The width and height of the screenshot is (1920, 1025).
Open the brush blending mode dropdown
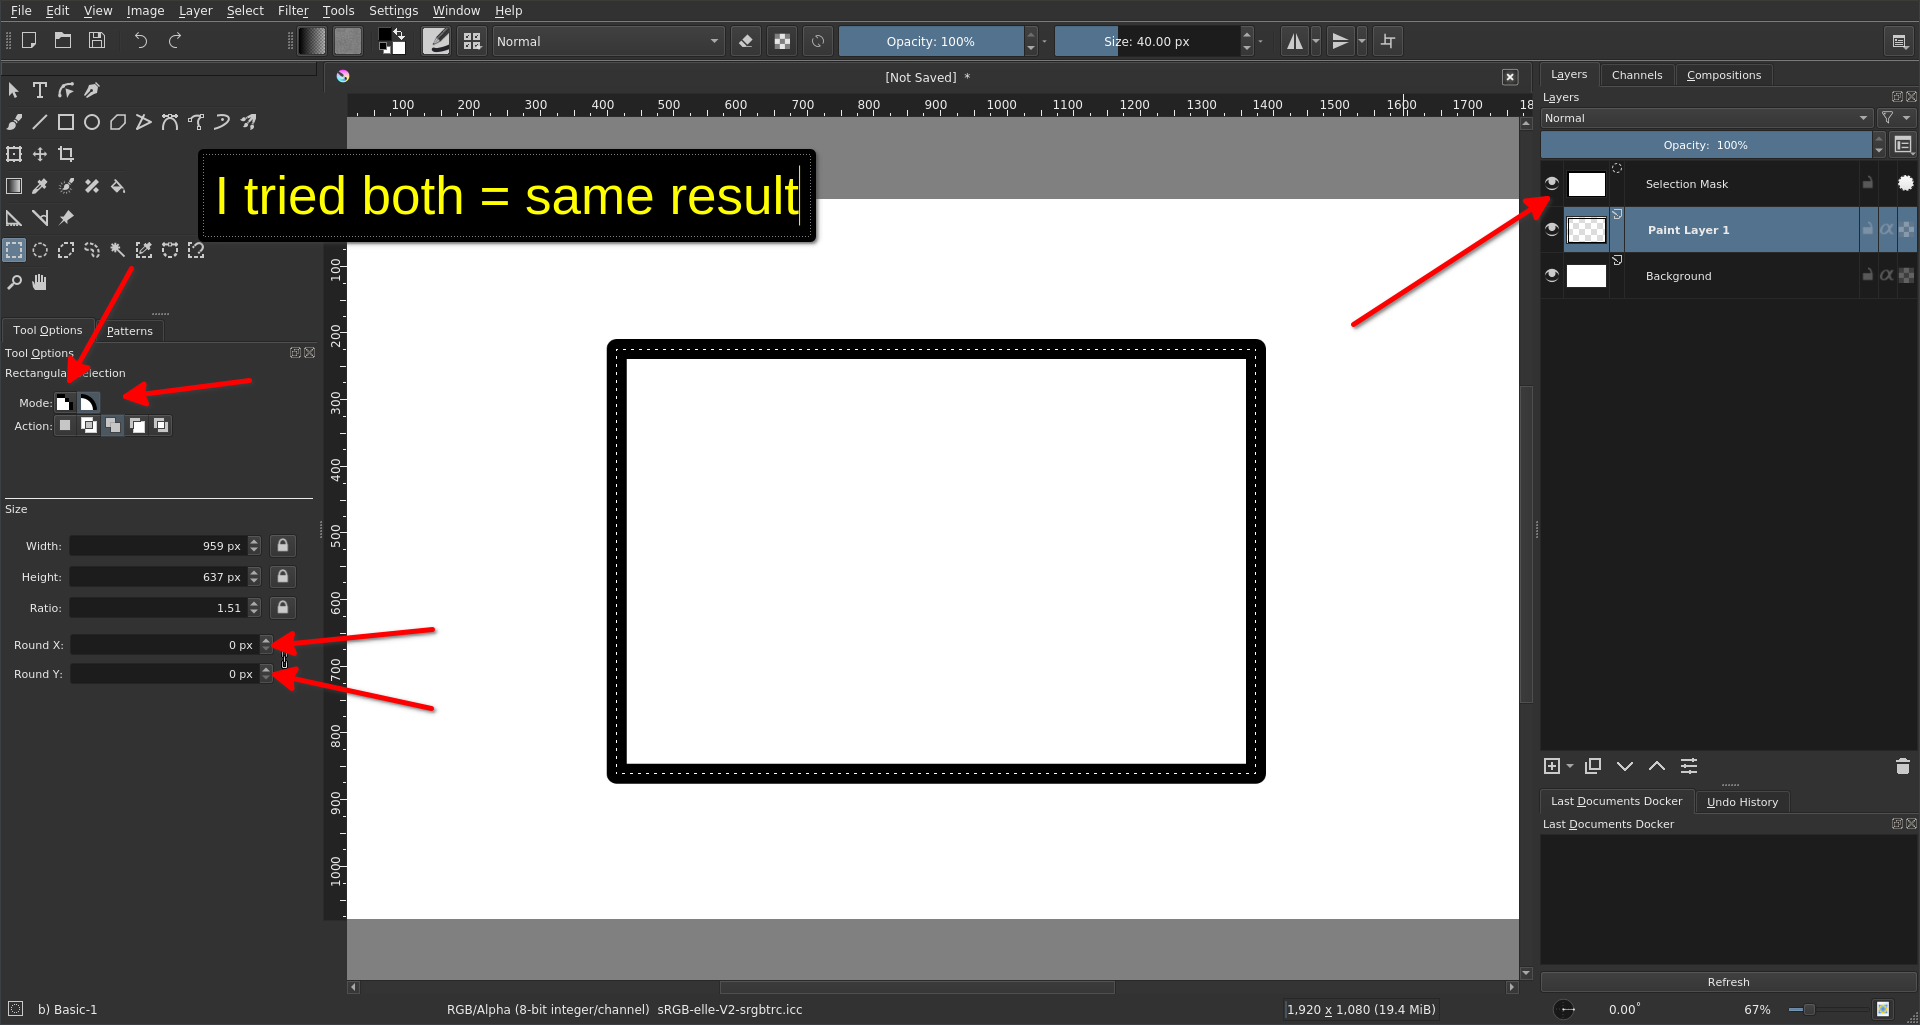[x=607, y=41]
